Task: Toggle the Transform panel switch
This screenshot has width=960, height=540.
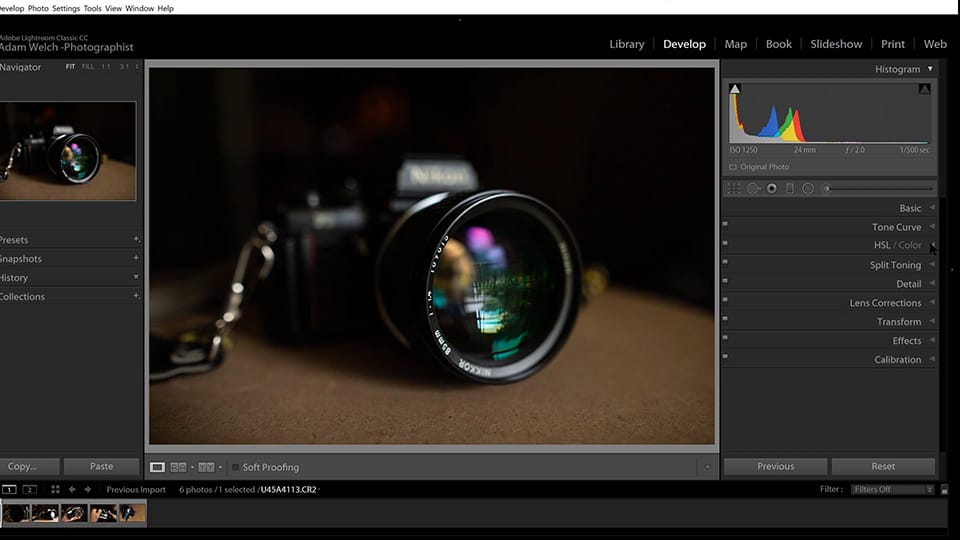Action: click(x=726, y=319)
